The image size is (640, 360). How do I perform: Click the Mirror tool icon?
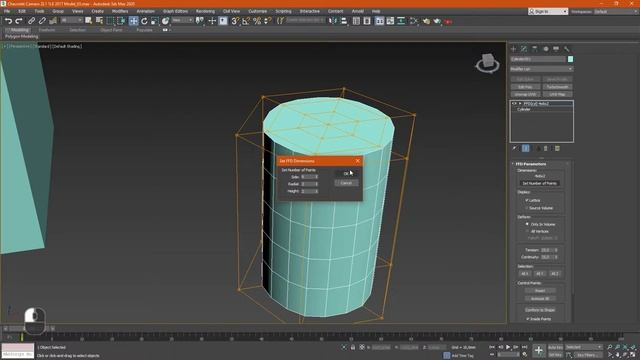333,21
